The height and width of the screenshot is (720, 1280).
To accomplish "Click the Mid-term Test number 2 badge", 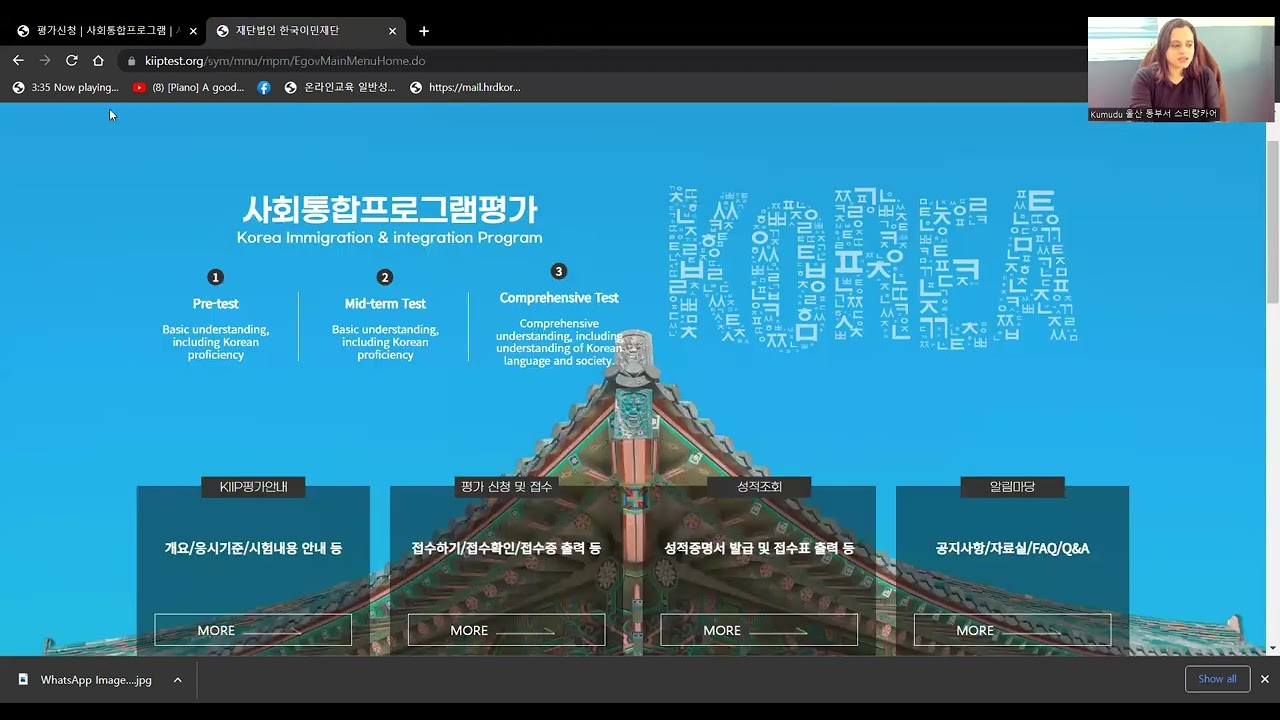I will [x=385, y=277].
